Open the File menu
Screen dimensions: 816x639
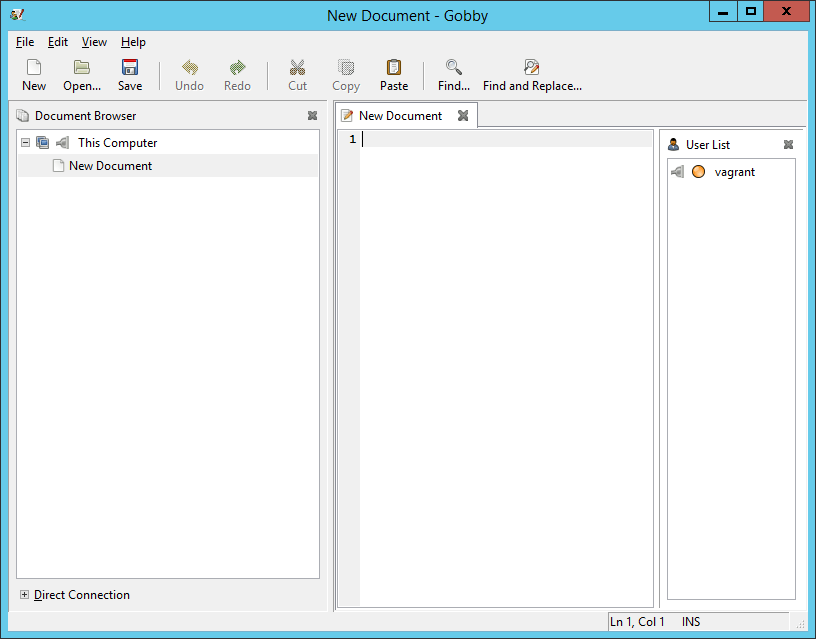pyautogui.click(x=25, y=42)
